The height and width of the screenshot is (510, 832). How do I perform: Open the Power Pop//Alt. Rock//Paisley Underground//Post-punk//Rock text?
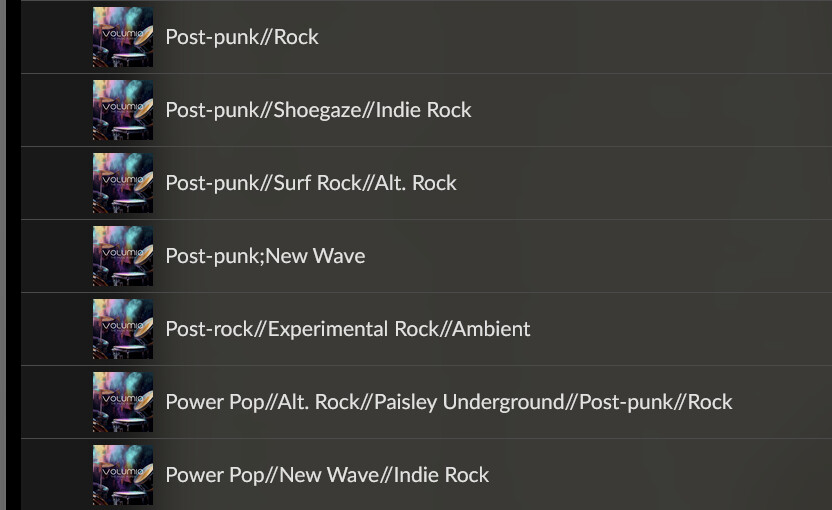pos(449,402)
